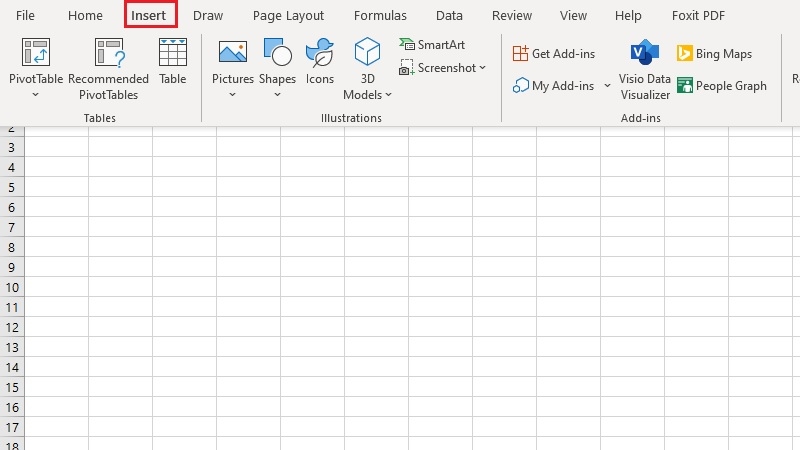Expand the Screenshot dropdown chevron

click(x=482, y=67)
